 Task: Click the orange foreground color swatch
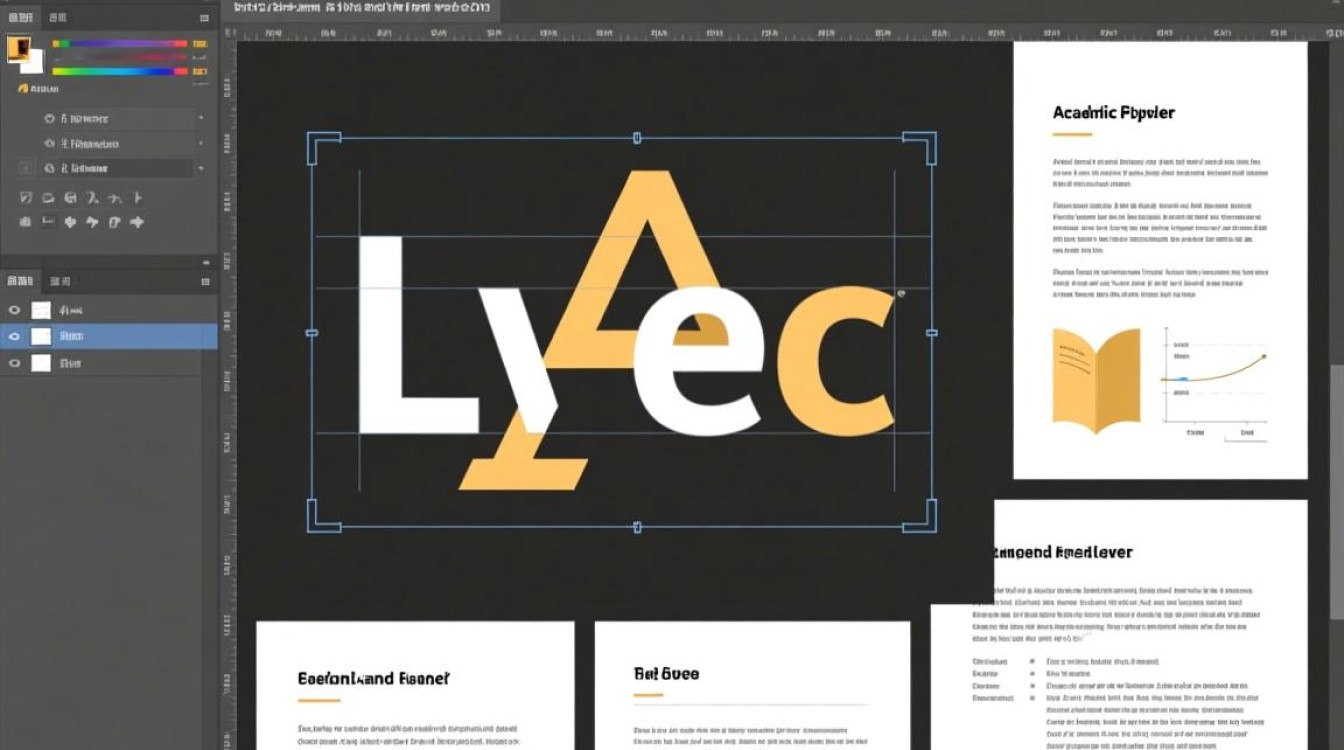pyautogui.click(x=19, y=49)
